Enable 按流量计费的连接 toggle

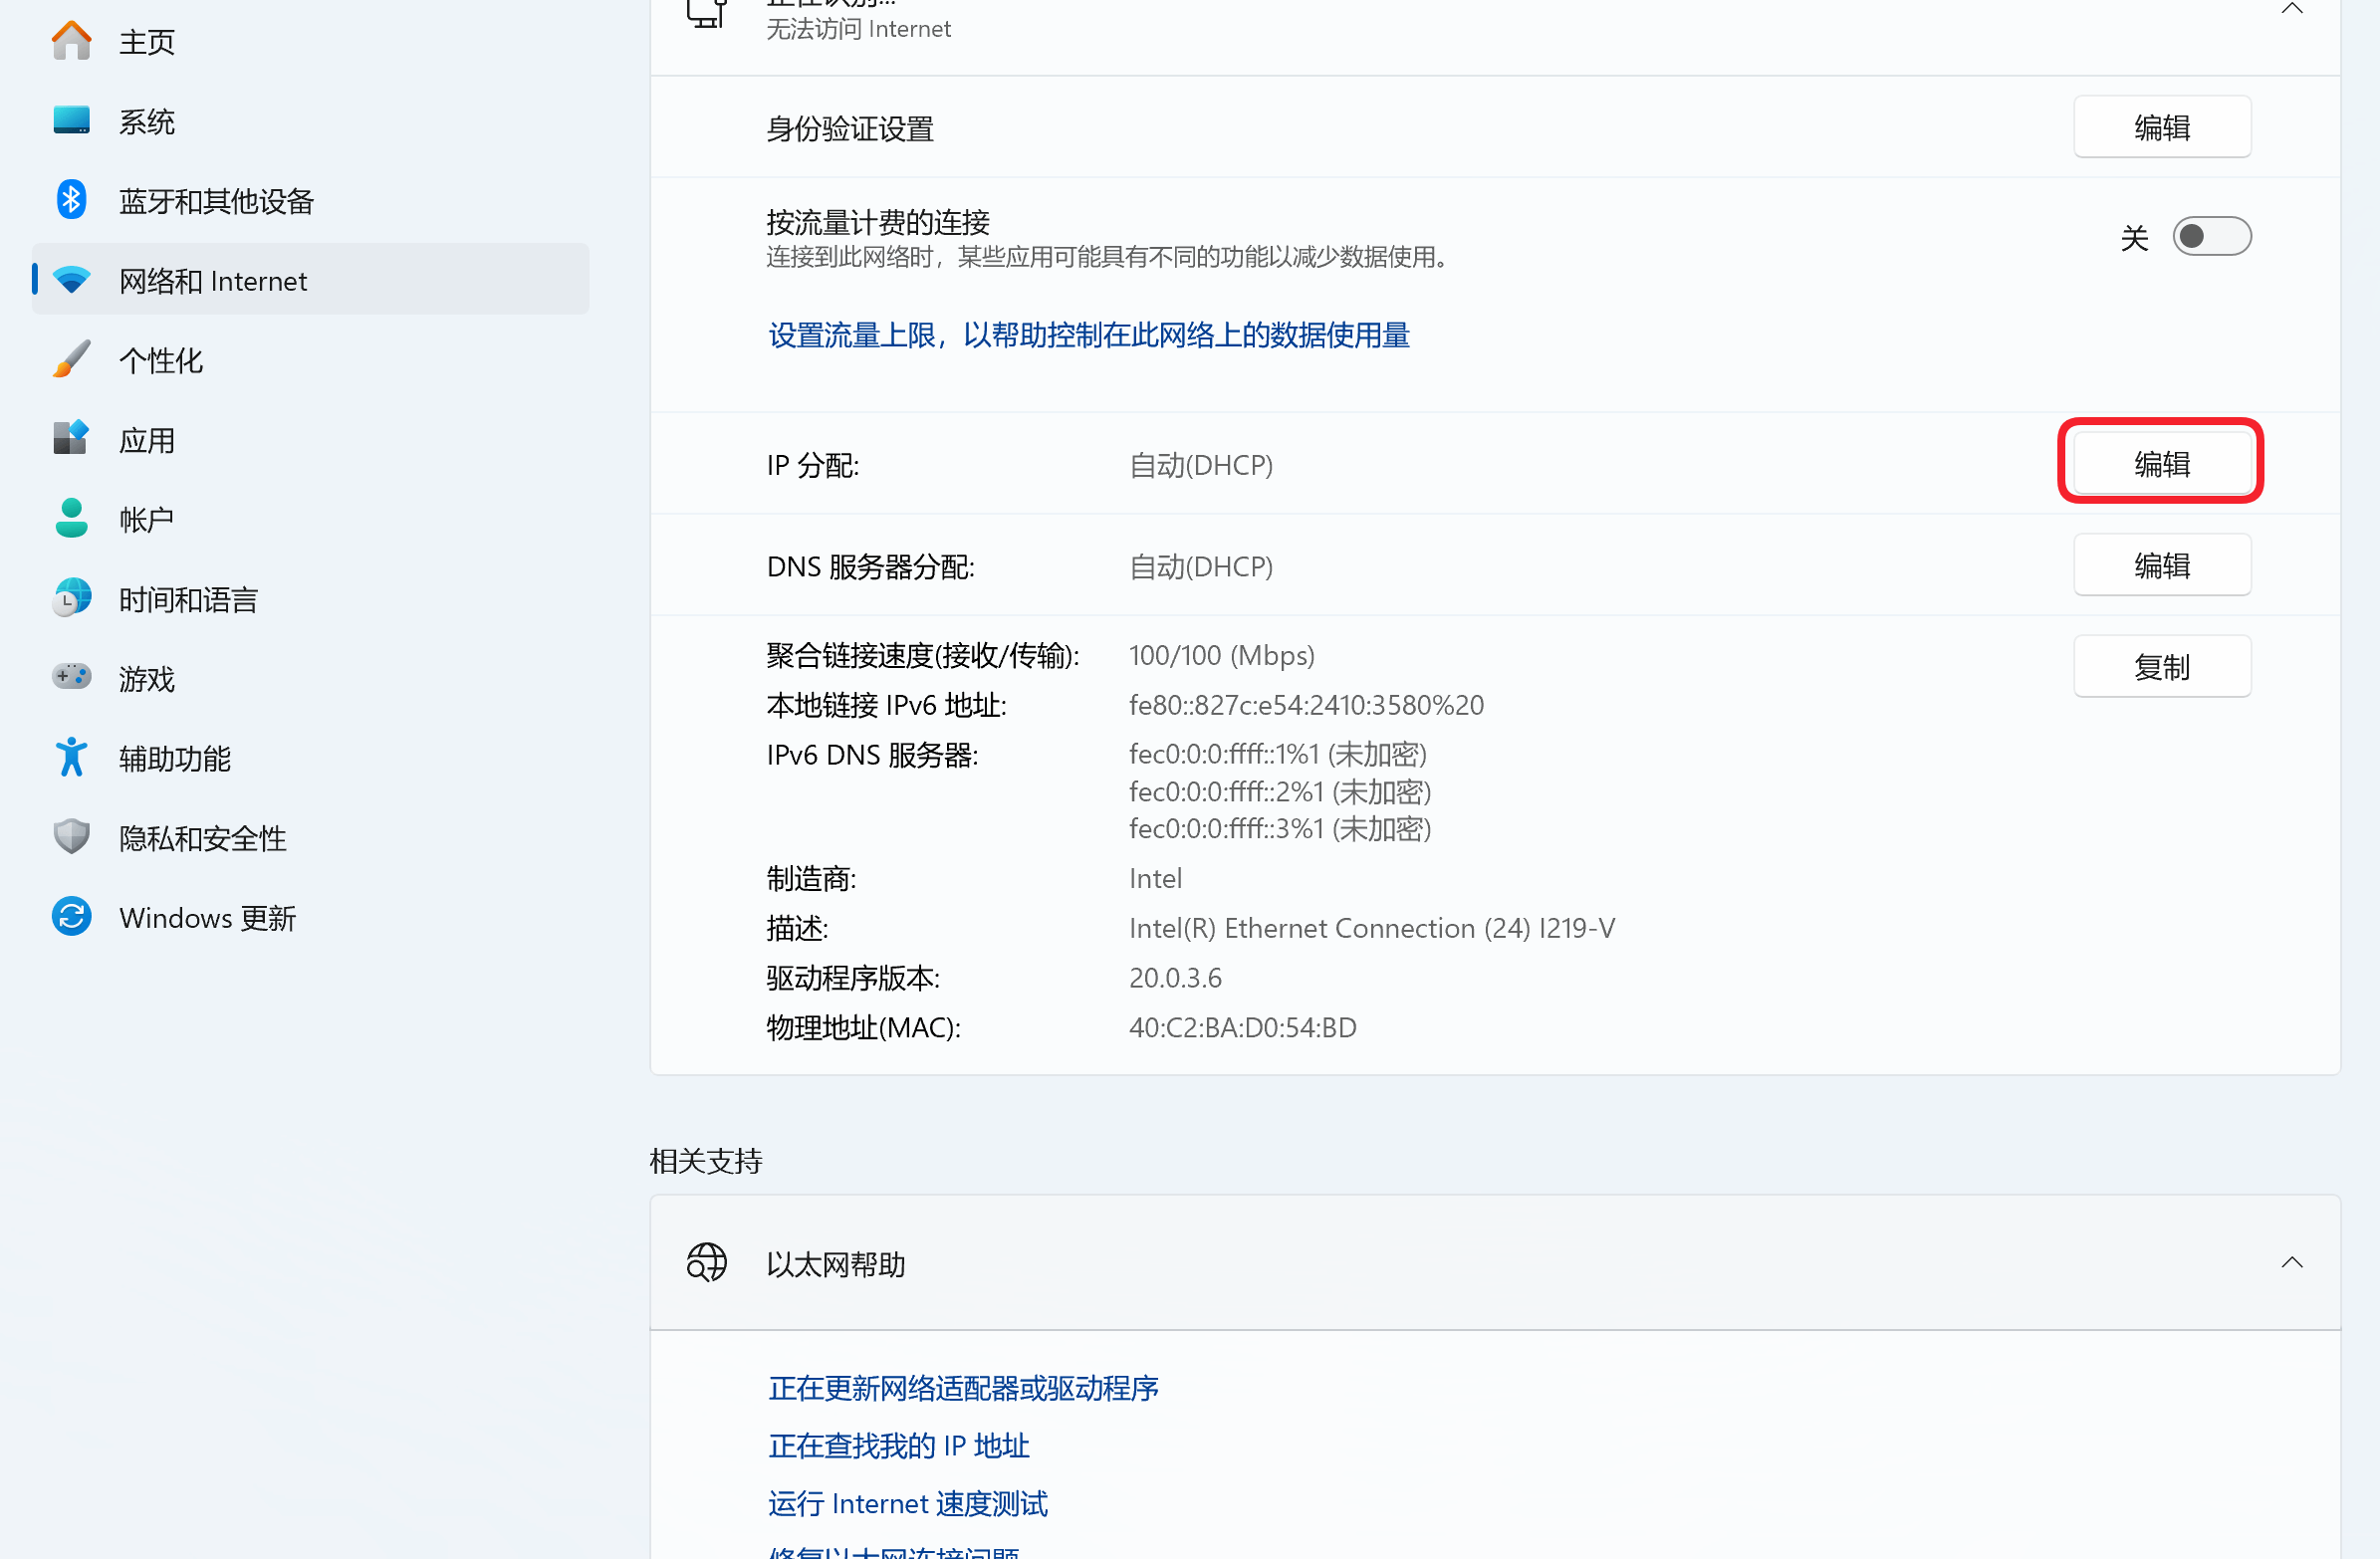click(2210, 236)
